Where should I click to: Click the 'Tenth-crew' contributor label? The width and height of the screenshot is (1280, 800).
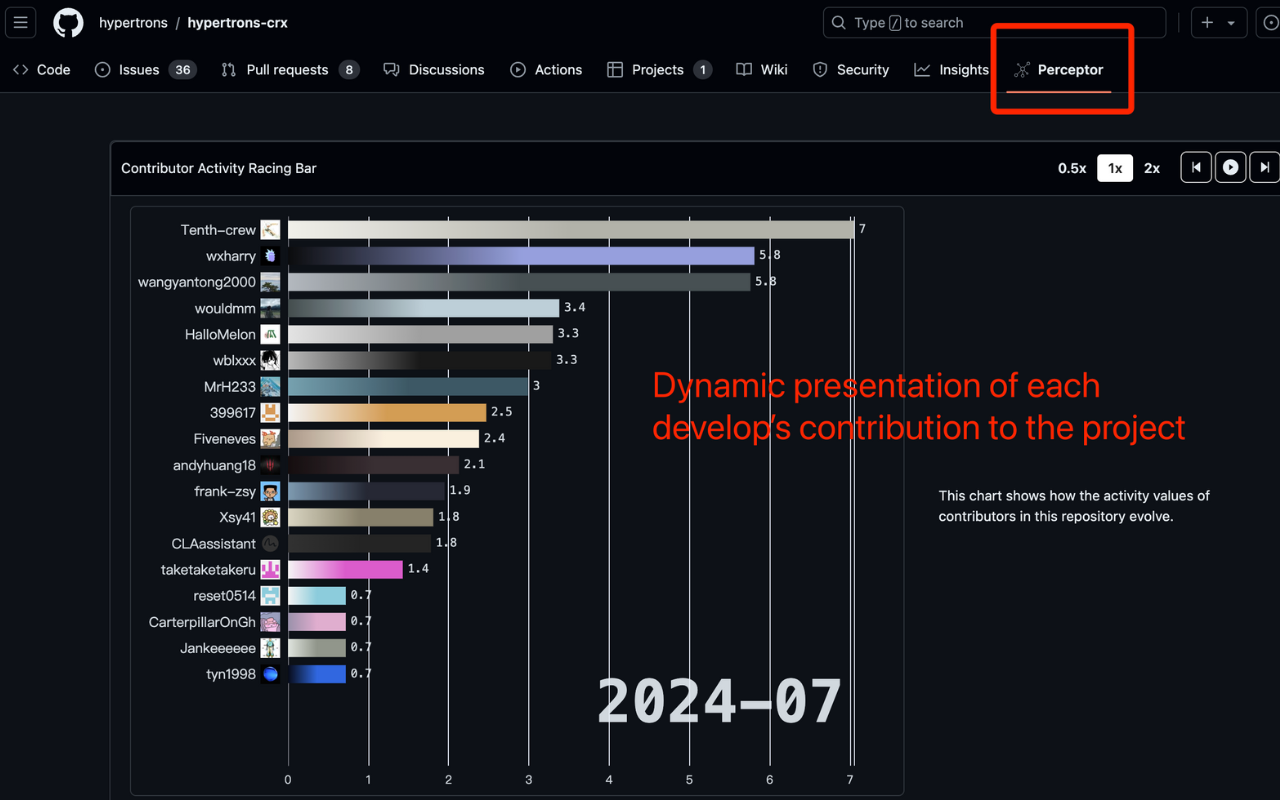(218, 230)
